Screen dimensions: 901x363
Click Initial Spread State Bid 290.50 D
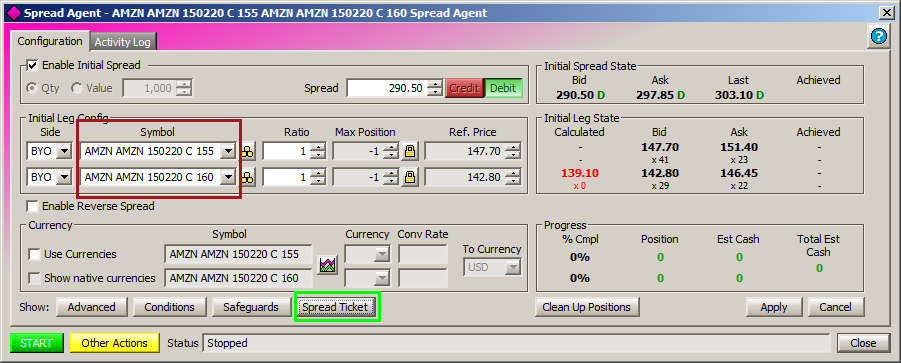click(x=580, y=95)
